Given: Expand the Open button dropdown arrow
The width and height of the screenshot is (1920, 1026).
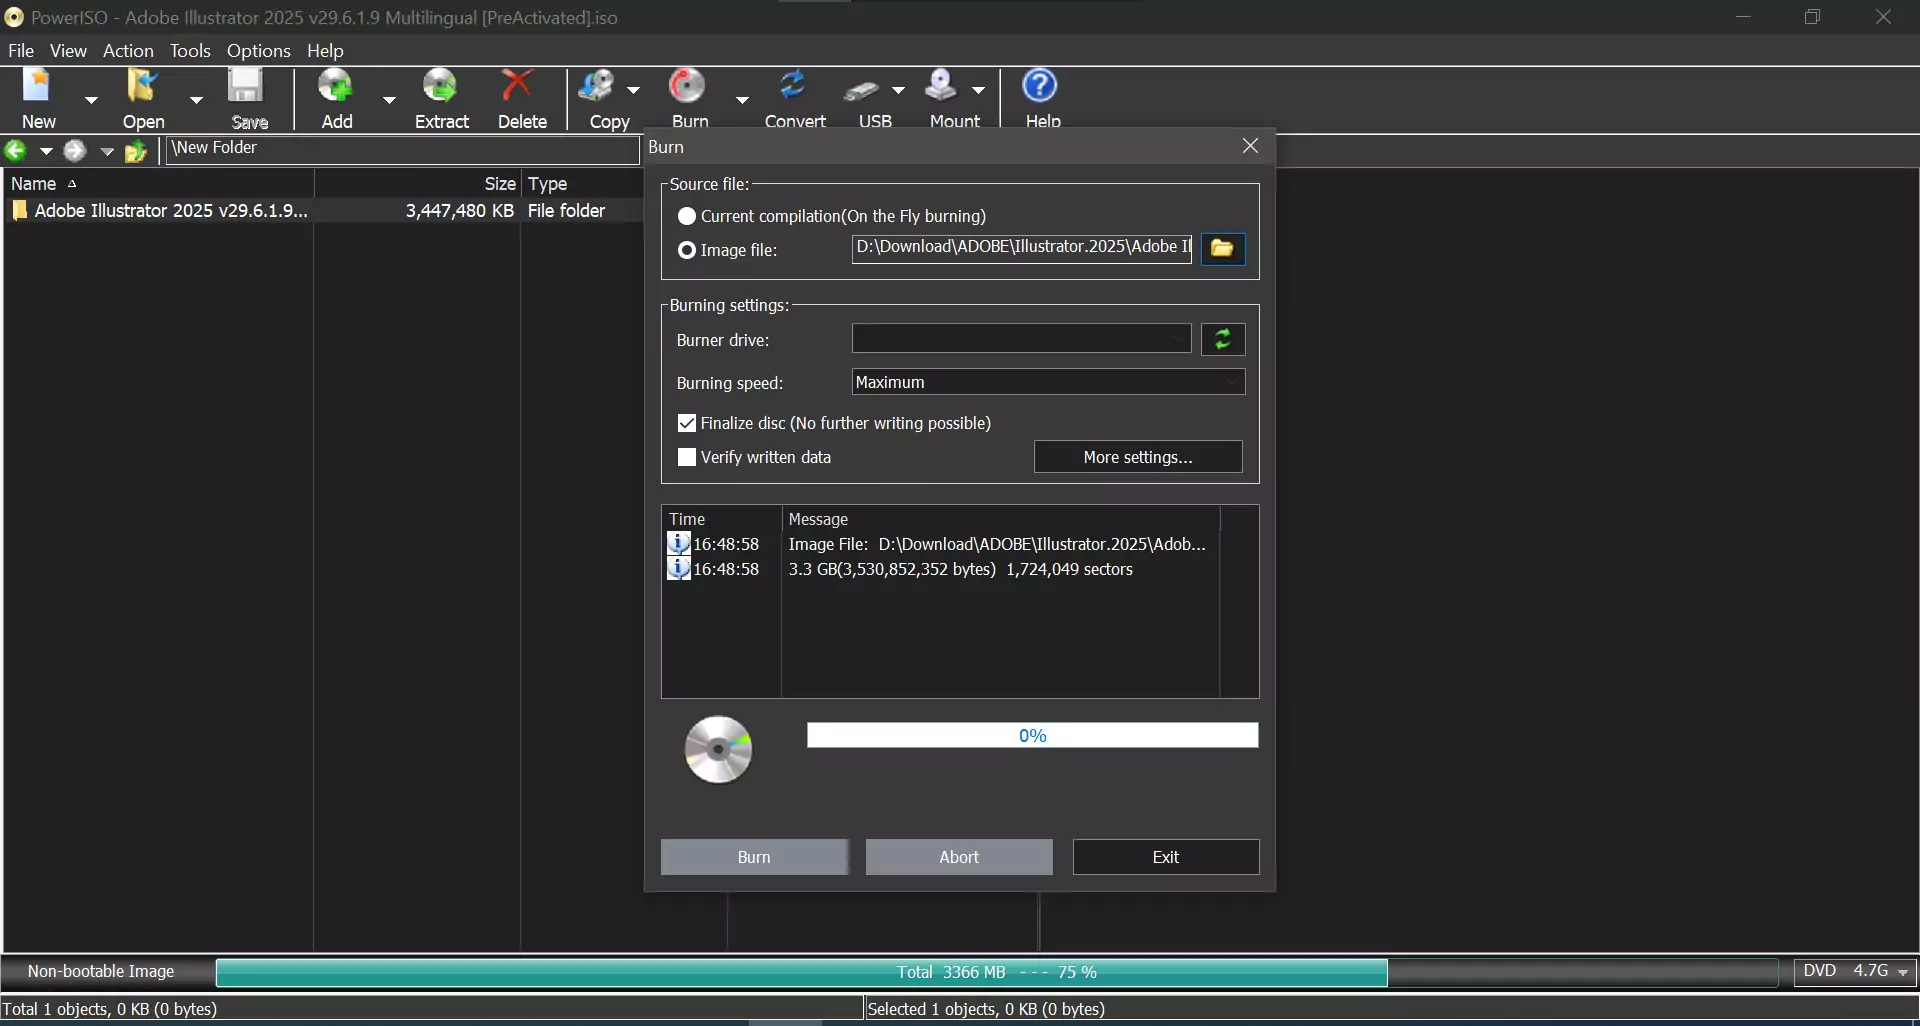Looking at the screenshot, I should point(196,99).
